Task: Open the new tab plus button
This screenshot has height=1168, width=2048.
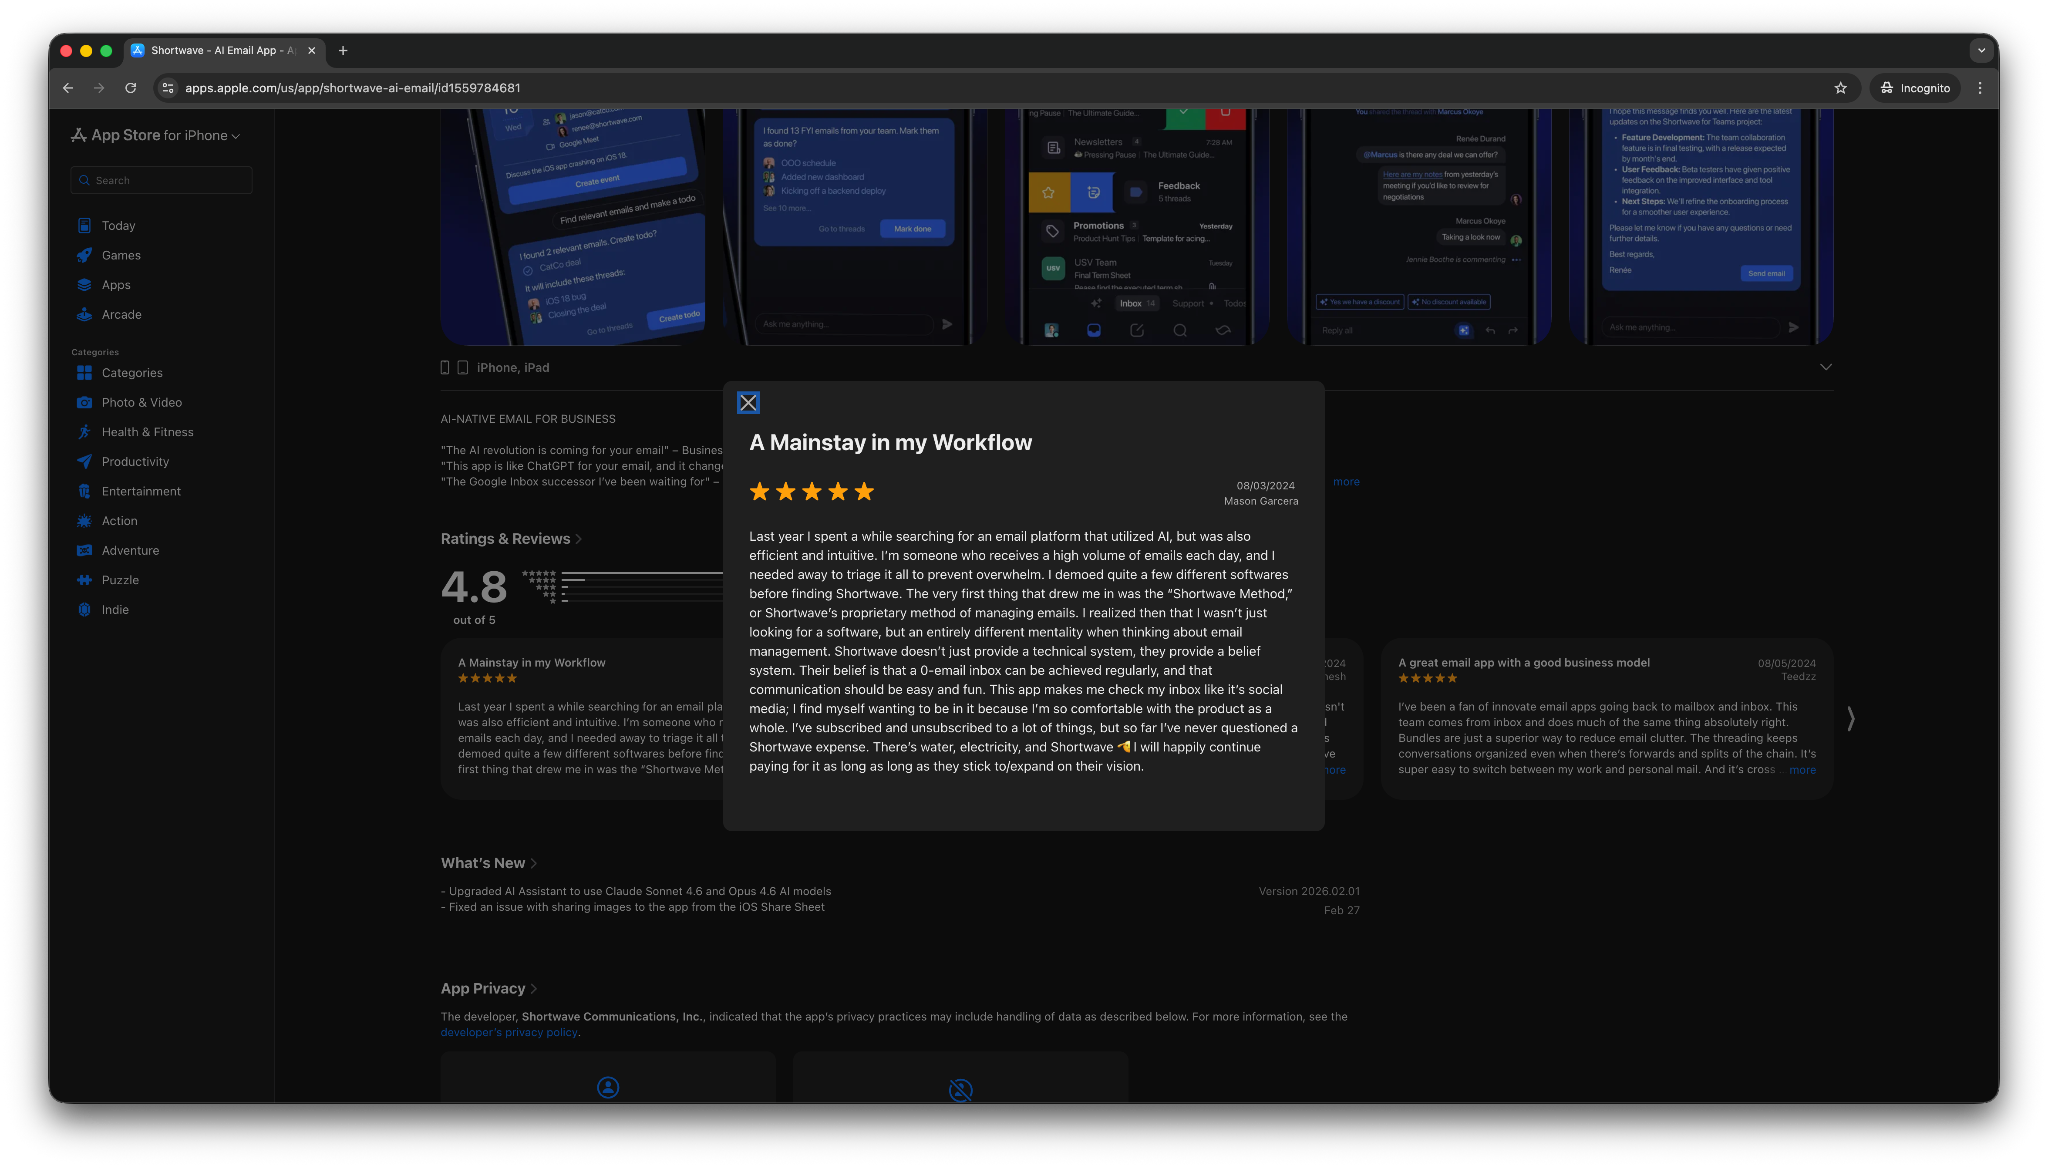Action: [343, 50]
